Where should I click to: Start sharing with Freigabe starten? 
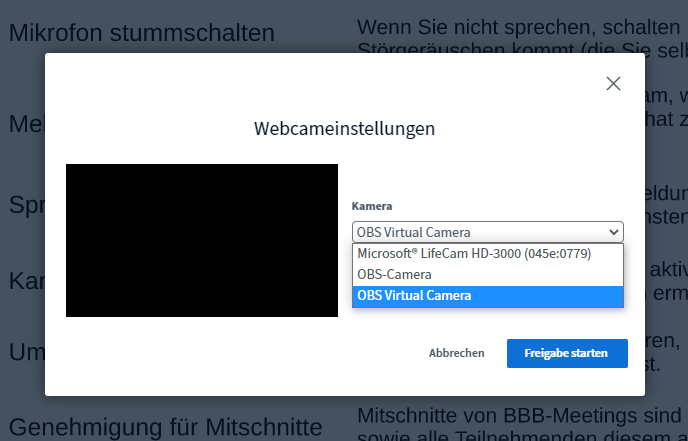[x=566, y=353]
